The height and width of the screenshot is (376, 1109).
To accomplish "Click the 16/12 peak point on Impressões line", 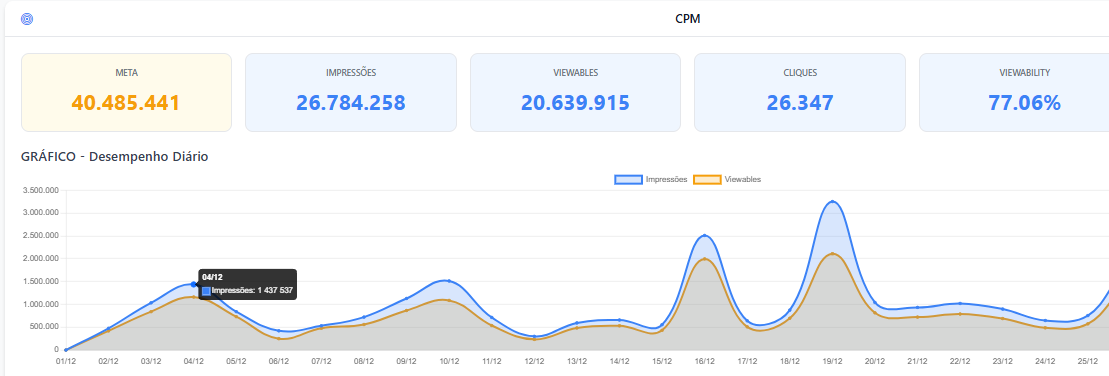I will tap(704, 236).
